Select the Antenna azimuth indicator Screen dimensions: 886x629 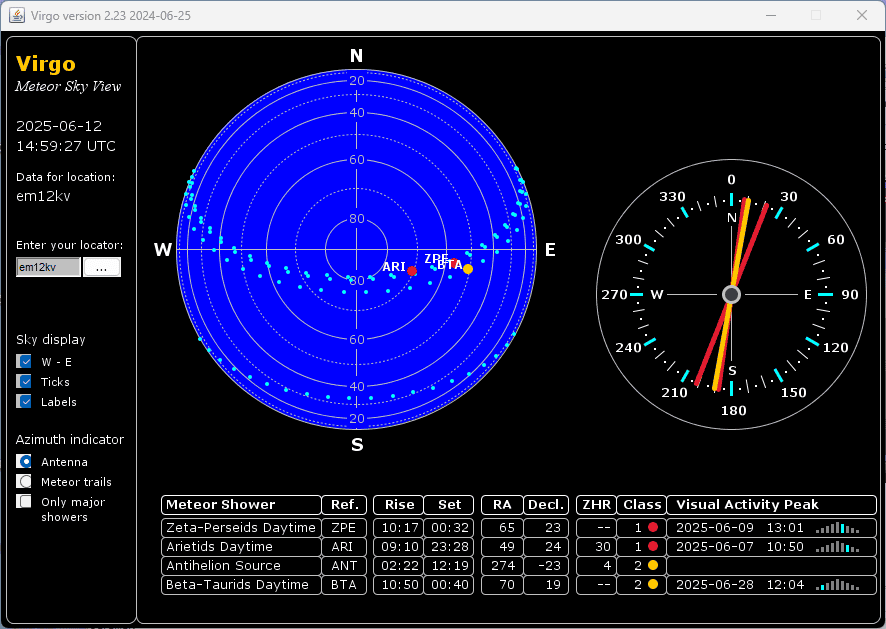pos(25,462)
